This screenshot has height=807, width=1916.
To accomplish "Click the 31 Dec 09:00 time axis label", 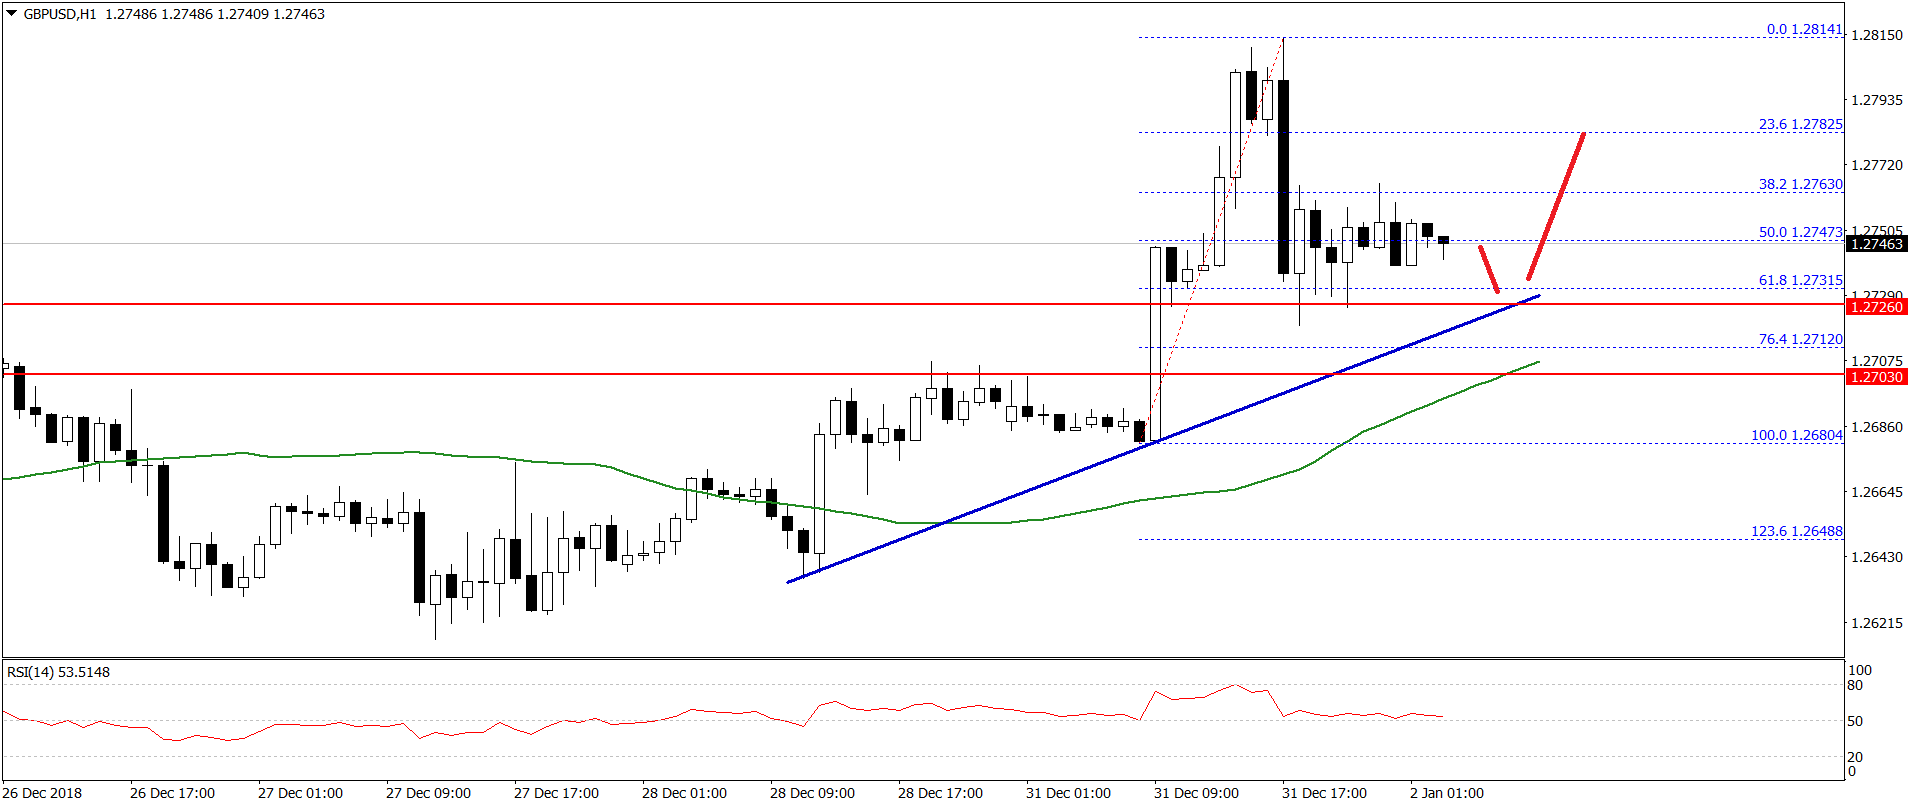I will pyautogui.click(x=1196, y=793).
